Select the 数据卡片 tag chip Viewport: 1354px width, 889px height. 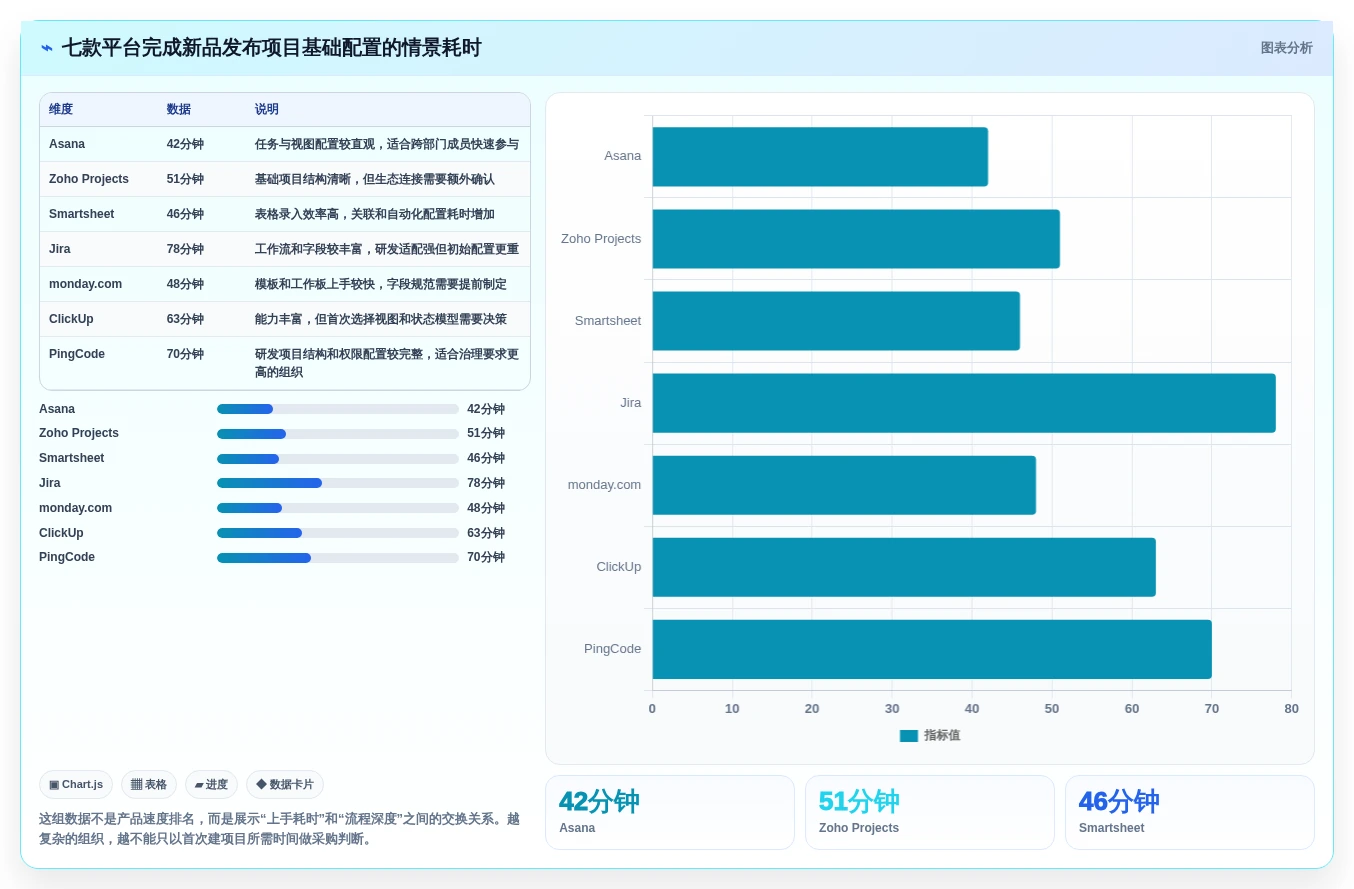click(x=285, y=784)
